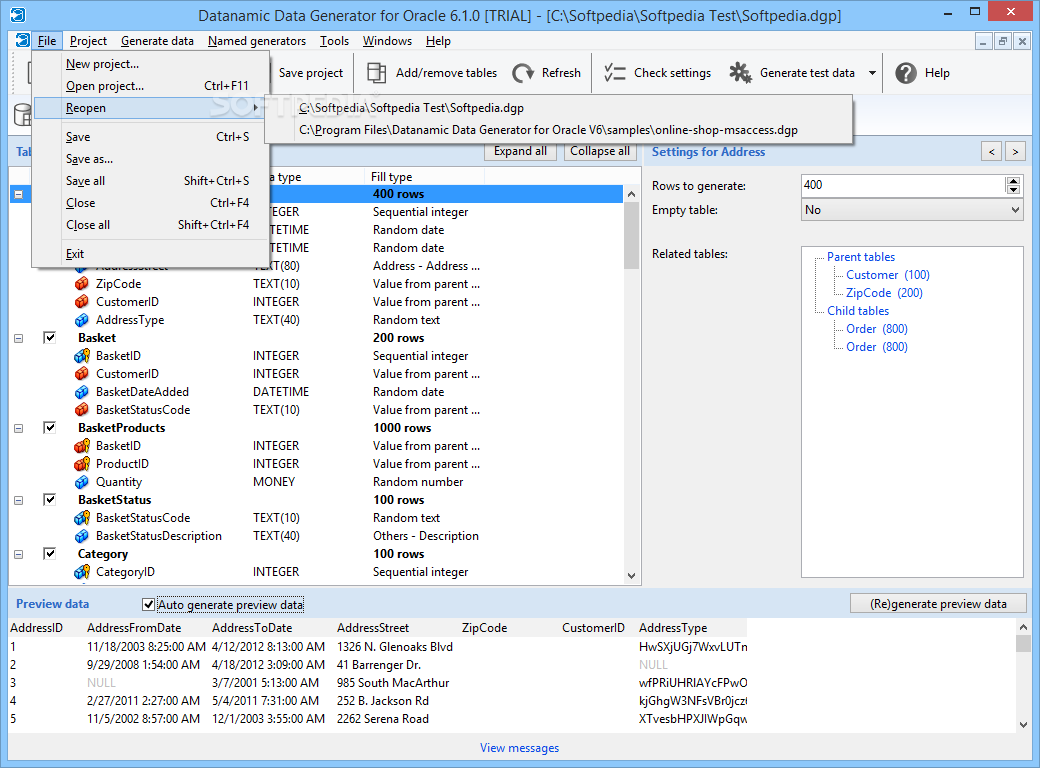1040x768 pixels.
Task: Click the Refresh arrow icon
Action: [x=523, y=73]
